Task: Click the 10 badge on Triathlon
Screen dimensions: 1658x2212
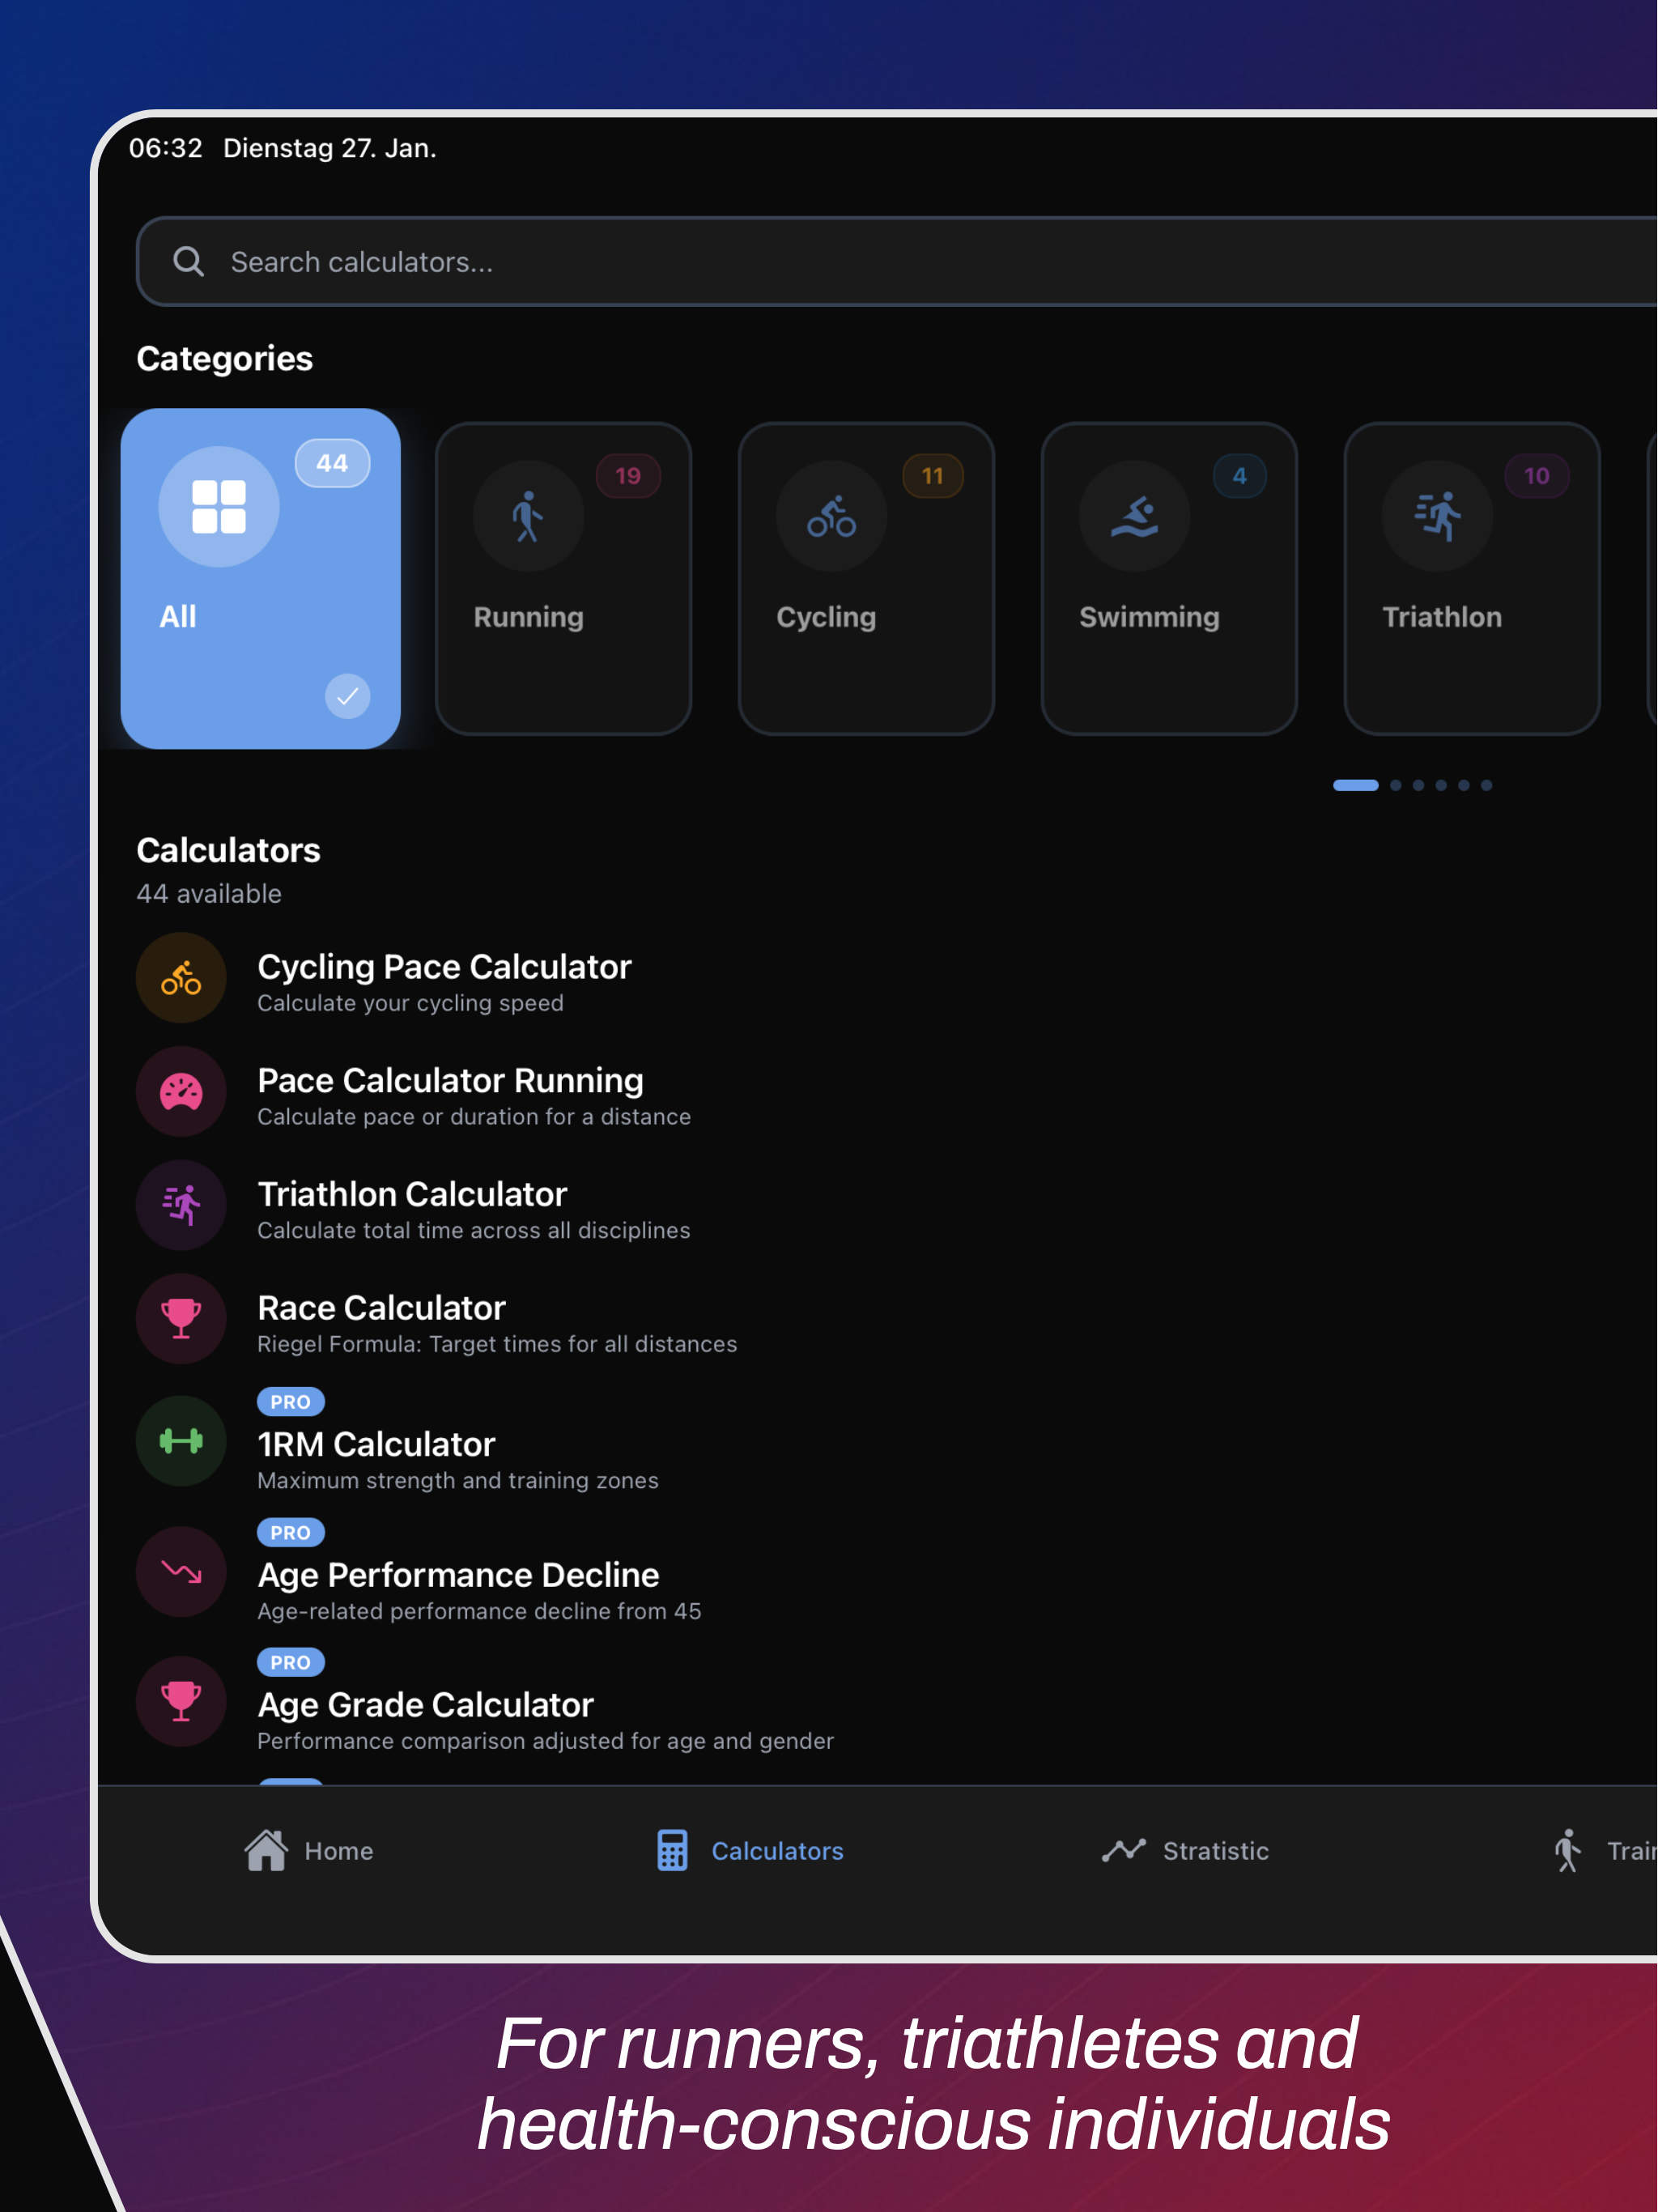Action: [1536, 476]
